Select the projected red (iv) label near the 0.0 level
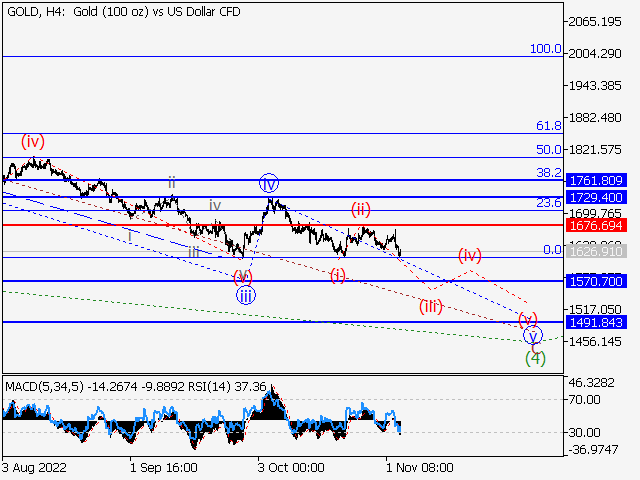 pyautogui.click(x=470, y=256)
